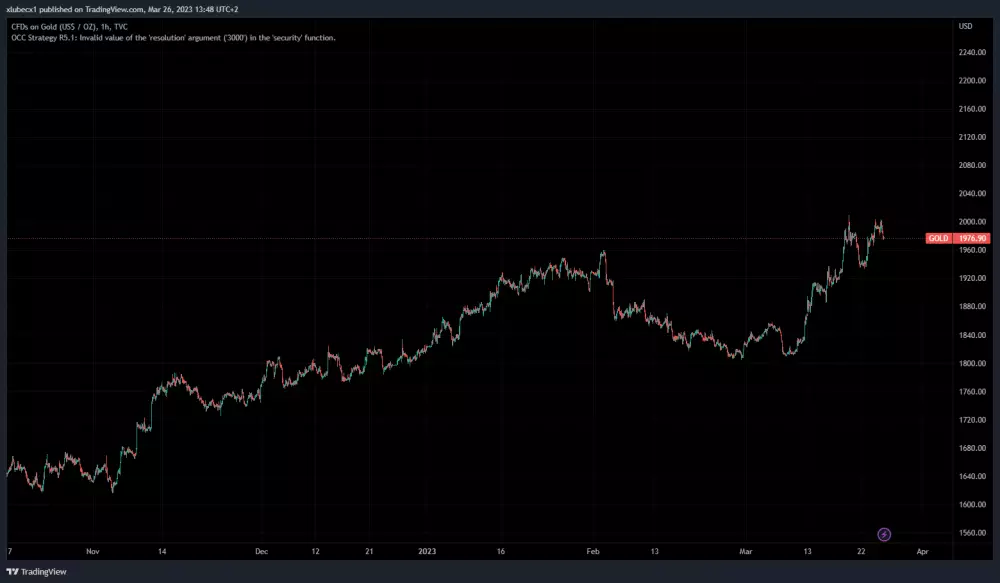The height and width of the screenshot is (583, 1000).
Task: Open the USD currency selector on price axis
Action: coord(965,25)
